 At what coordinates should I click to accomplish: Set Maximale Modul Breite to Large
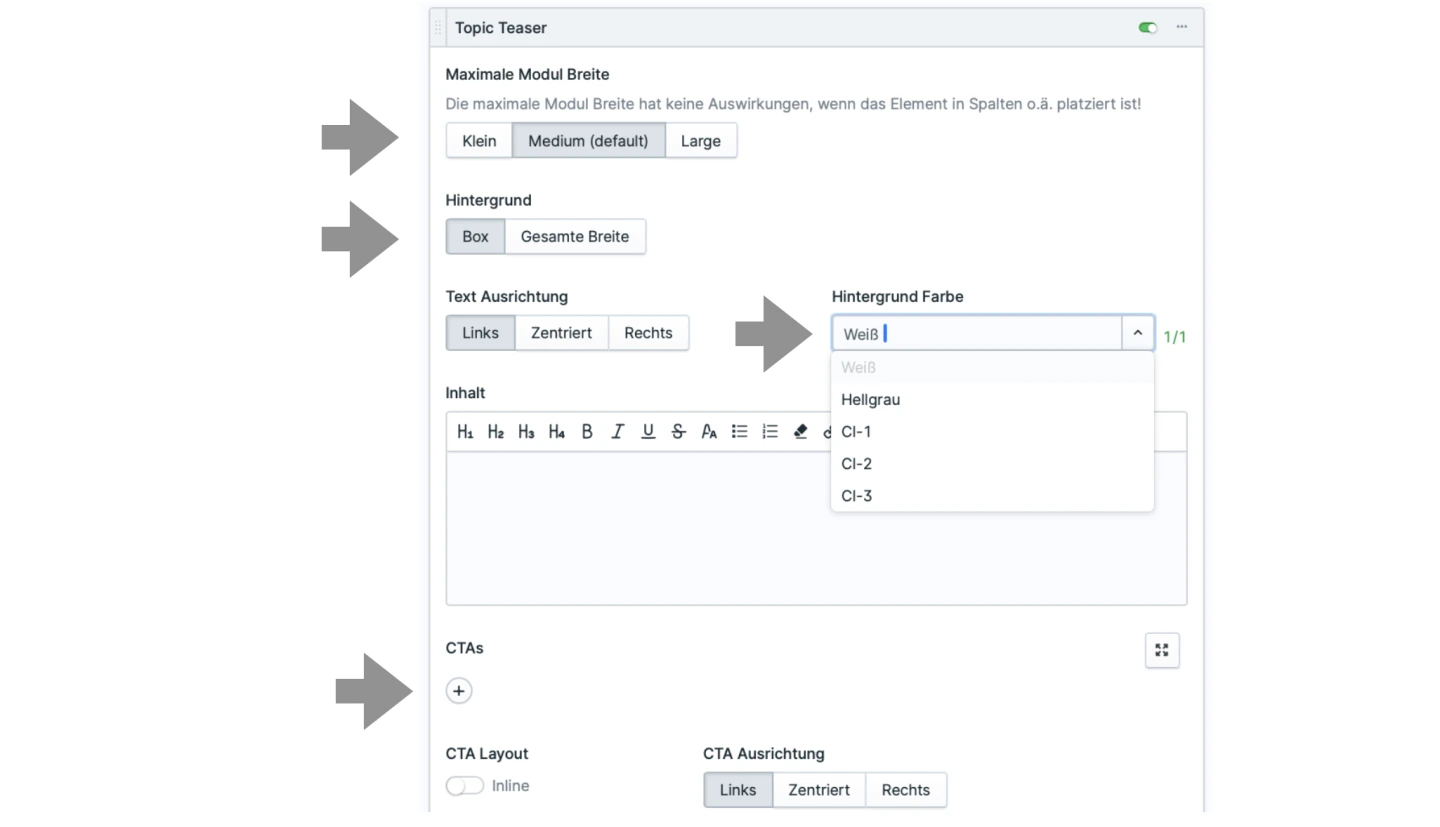[x=701, y=141]
